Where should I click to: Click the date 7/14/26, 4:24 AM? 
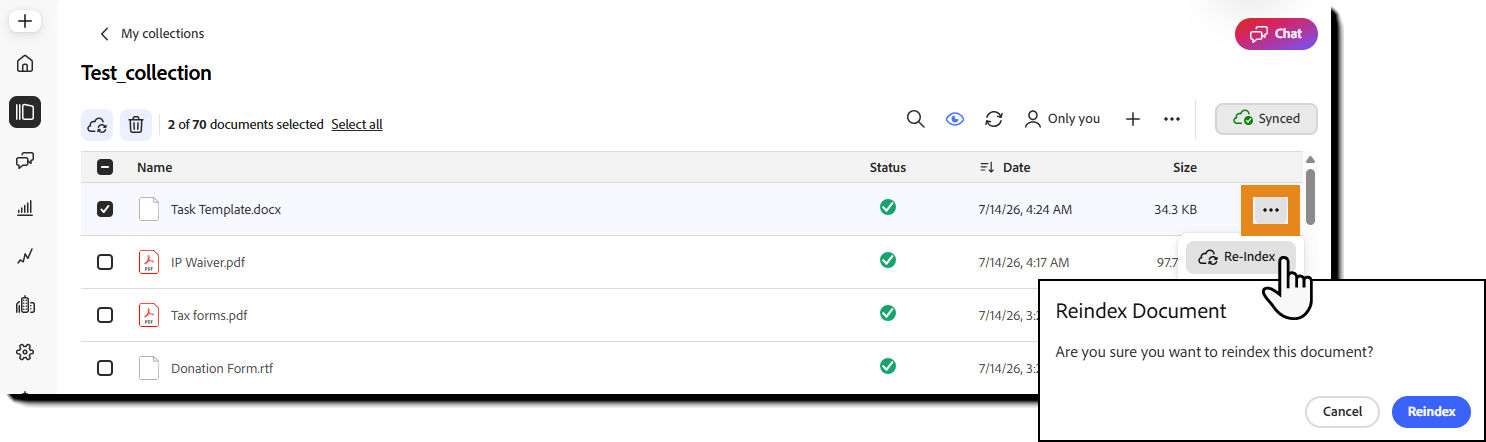coord(1025,210)
